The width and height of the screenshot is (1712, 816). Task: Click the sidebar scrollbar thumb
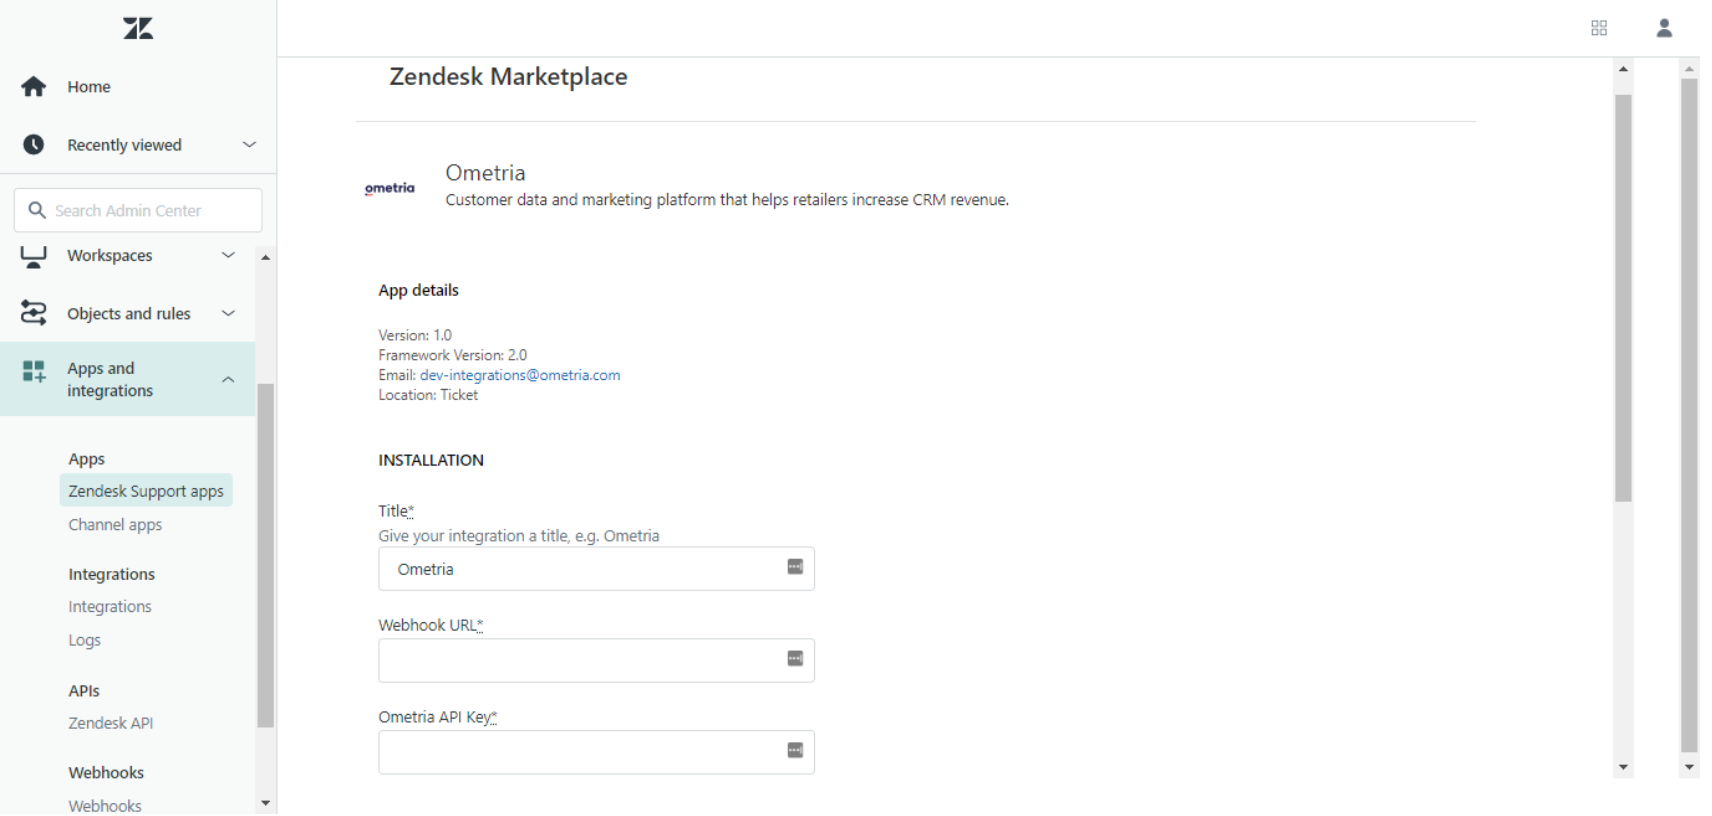pos(265,555)
